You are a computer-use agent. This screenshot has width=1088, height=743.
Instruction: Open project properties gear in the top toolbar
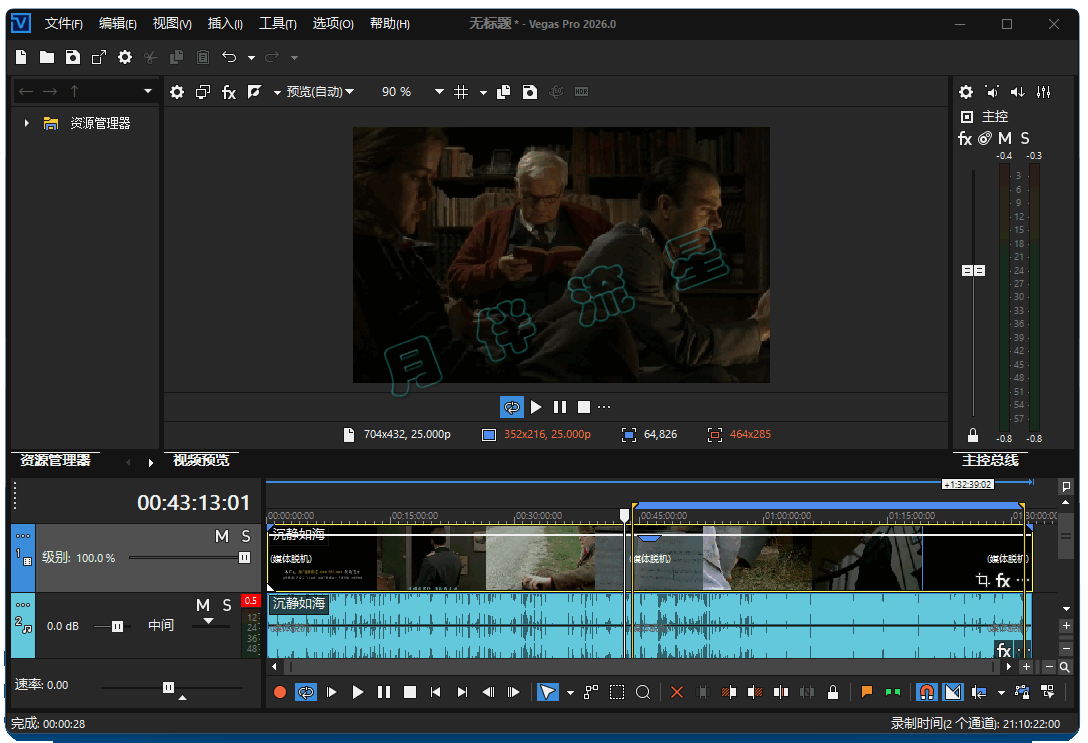point(125,58)
